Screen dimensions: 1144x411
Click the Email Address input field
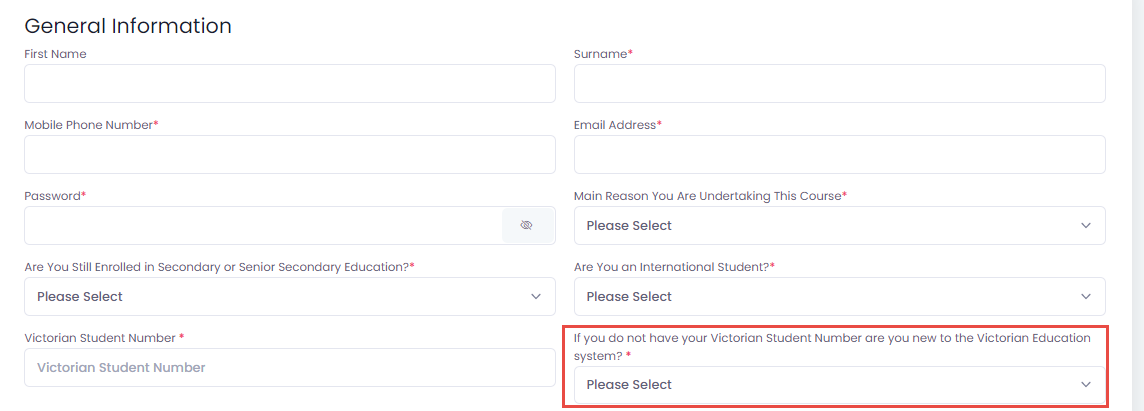840,154
